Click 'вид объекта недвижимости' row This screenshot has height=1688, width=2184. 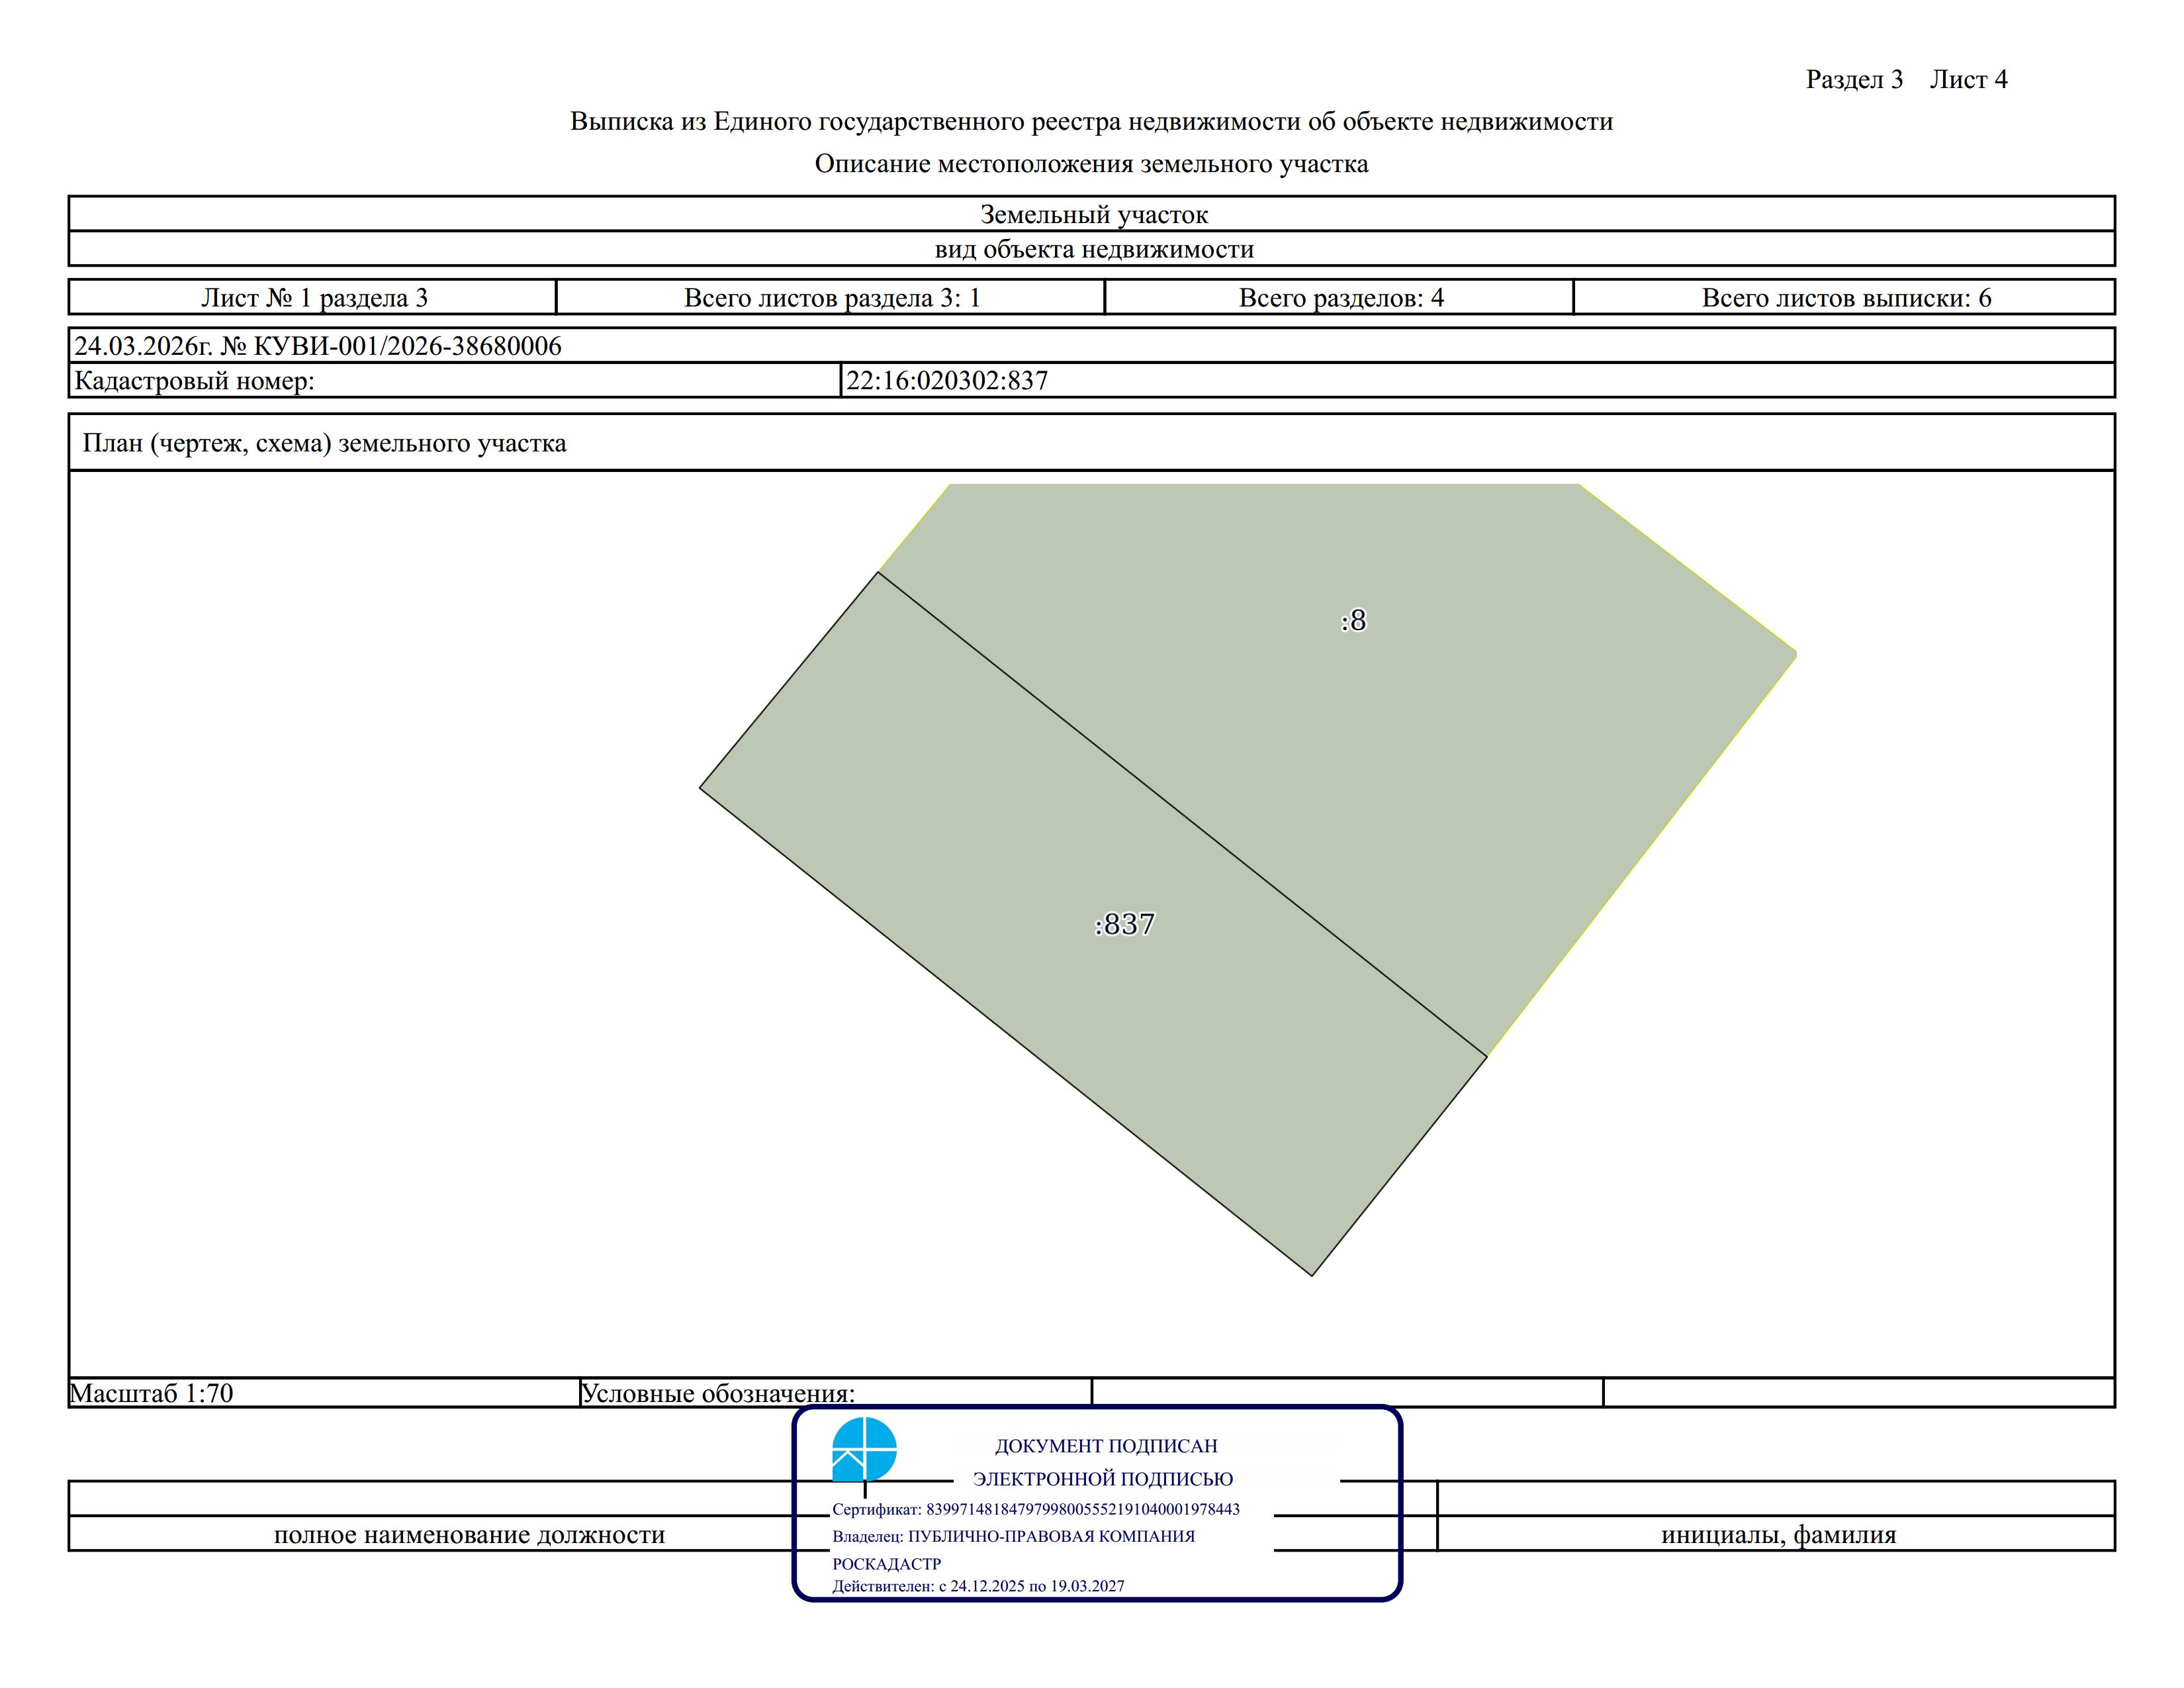coord(1092,249)
